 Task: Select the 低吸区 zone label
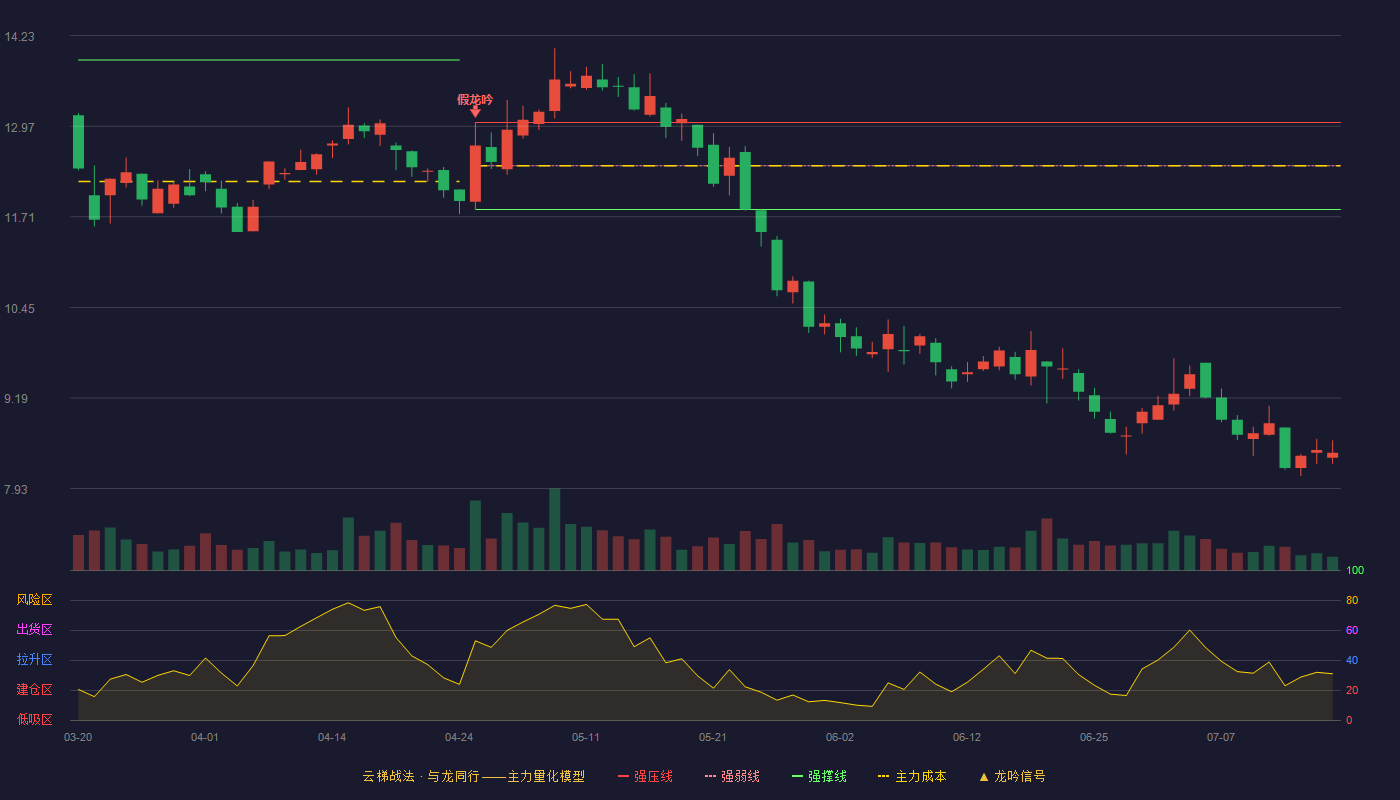(34, 719)
